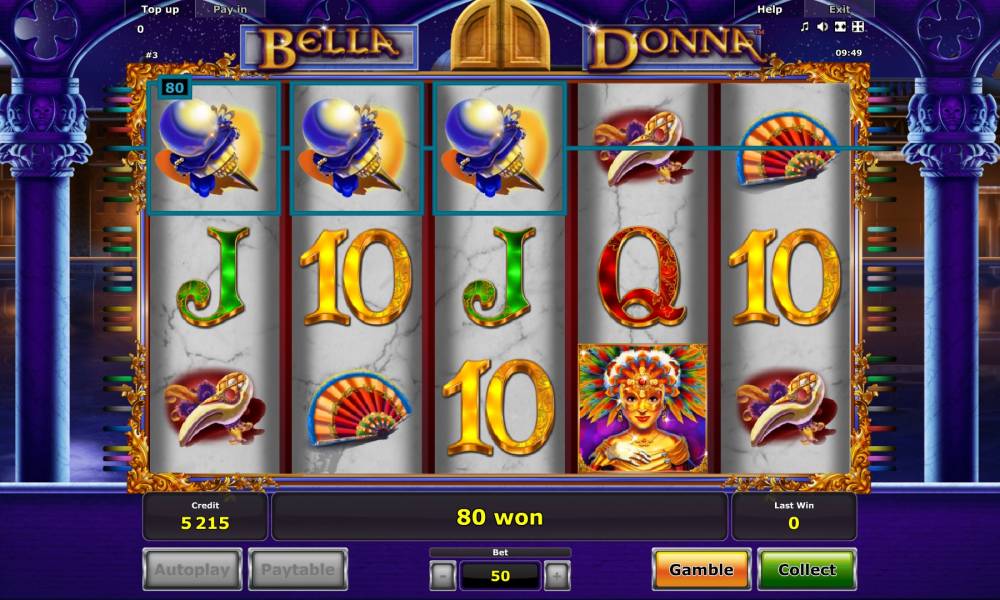The image size is (1000, 600).
Task: Click the red fan symbol on reel five
Action: tap(786, 150)
